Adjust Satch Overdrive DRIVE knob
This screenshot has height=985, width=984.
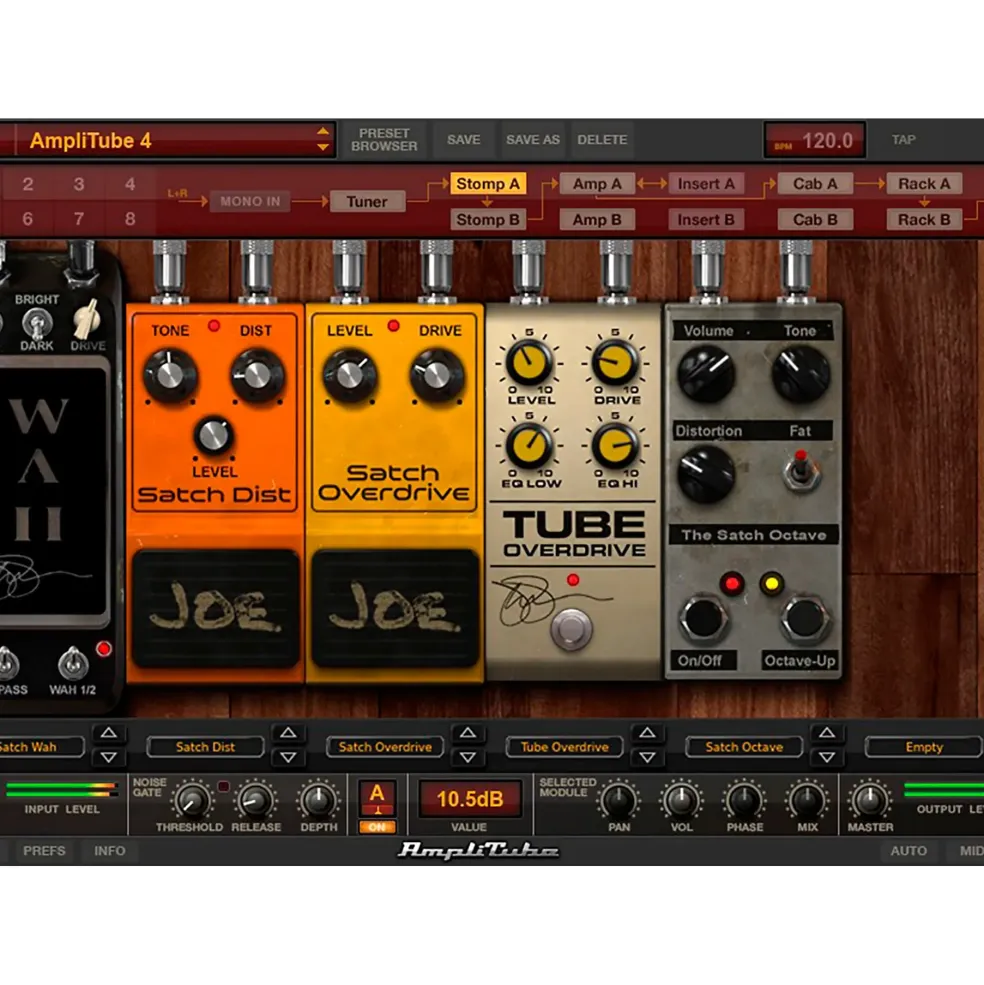pyautogui.click(x=437, y=376)
